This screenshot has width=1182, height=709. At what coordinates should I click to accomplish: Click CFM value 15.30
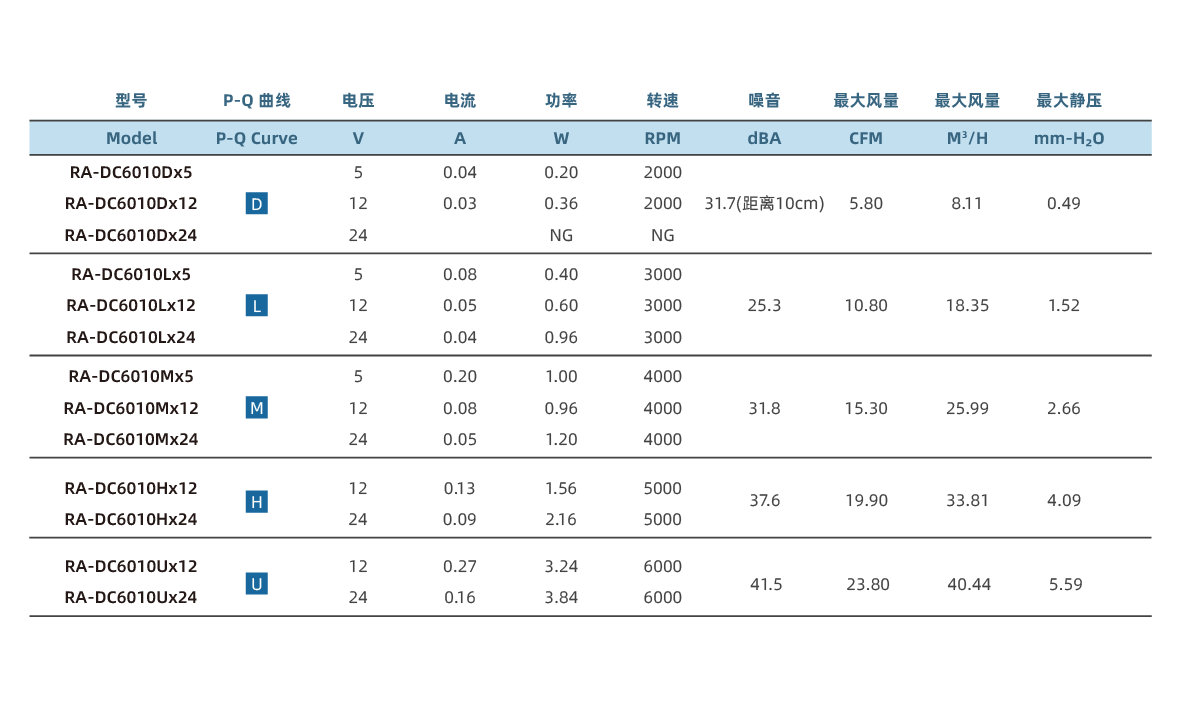point(865,408)
